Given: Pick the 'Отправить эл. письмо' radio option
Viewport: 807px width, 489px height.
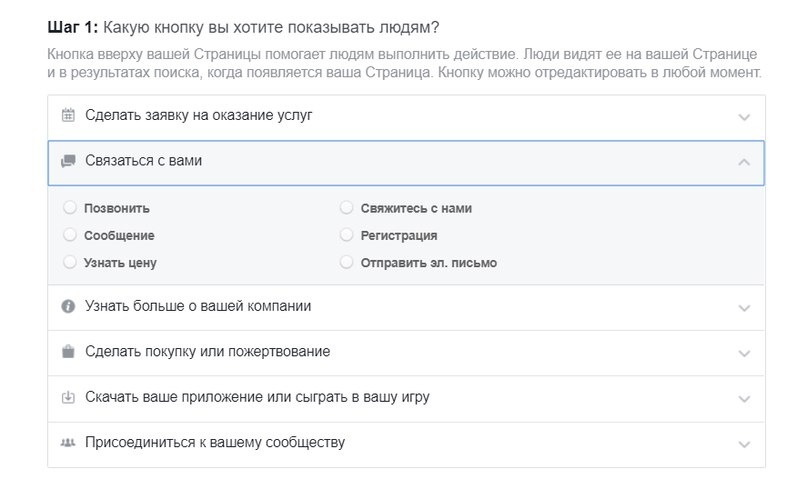Looking at the screenshot, I should pyautogui.click(x=346, y=262).
